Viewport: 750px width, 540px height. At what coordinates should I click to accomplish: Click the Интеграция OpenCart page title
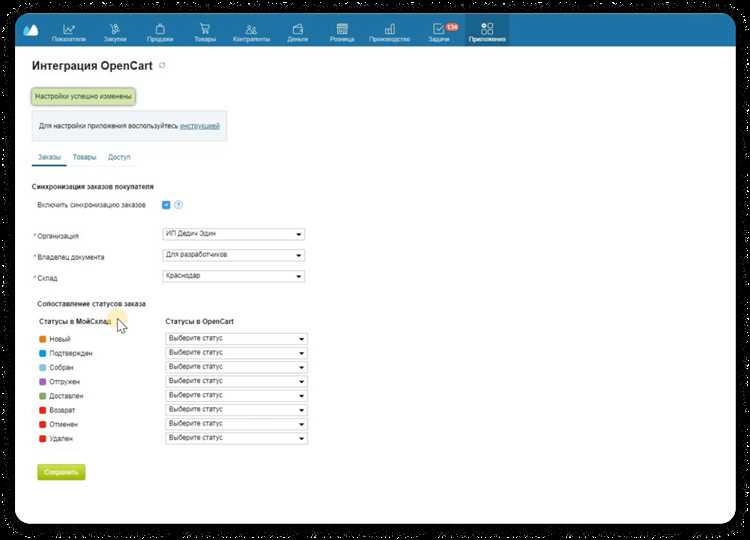pos(92,66)
